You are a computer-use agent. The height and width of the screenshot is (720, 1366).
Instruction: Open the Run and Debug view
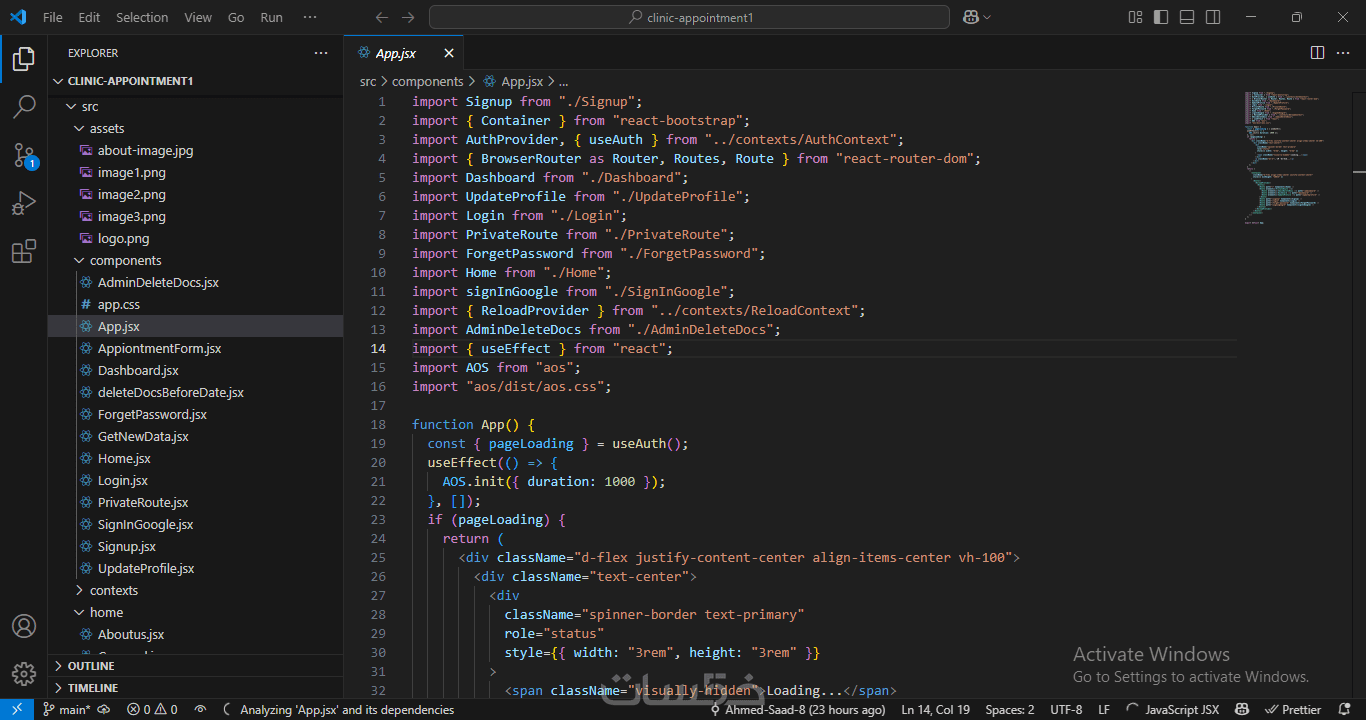point(24,204)
